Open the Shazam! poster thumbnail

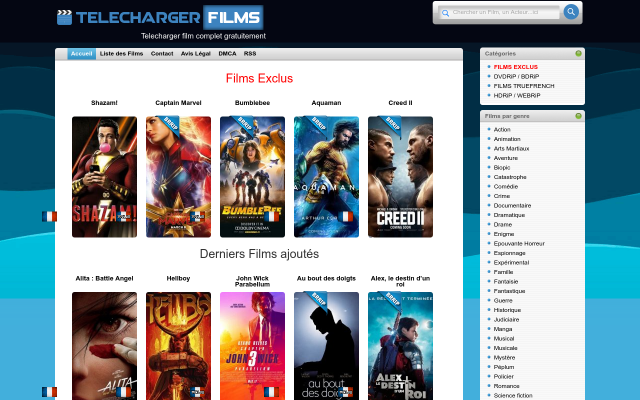tap(104, 177)
